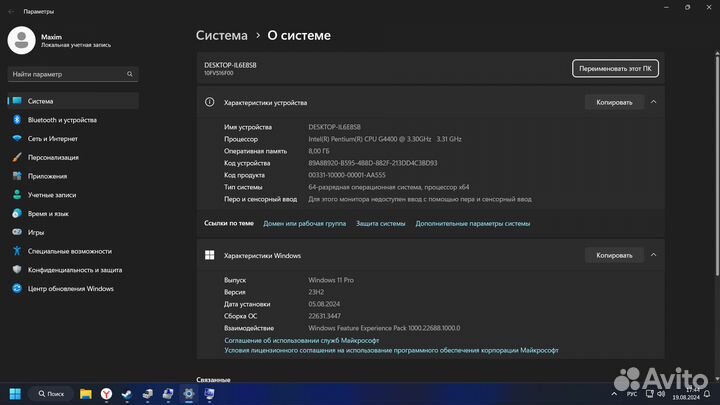Click the Maxim user avatar
The height and width of the screenshot is (405, 720).
pos(21,40)
